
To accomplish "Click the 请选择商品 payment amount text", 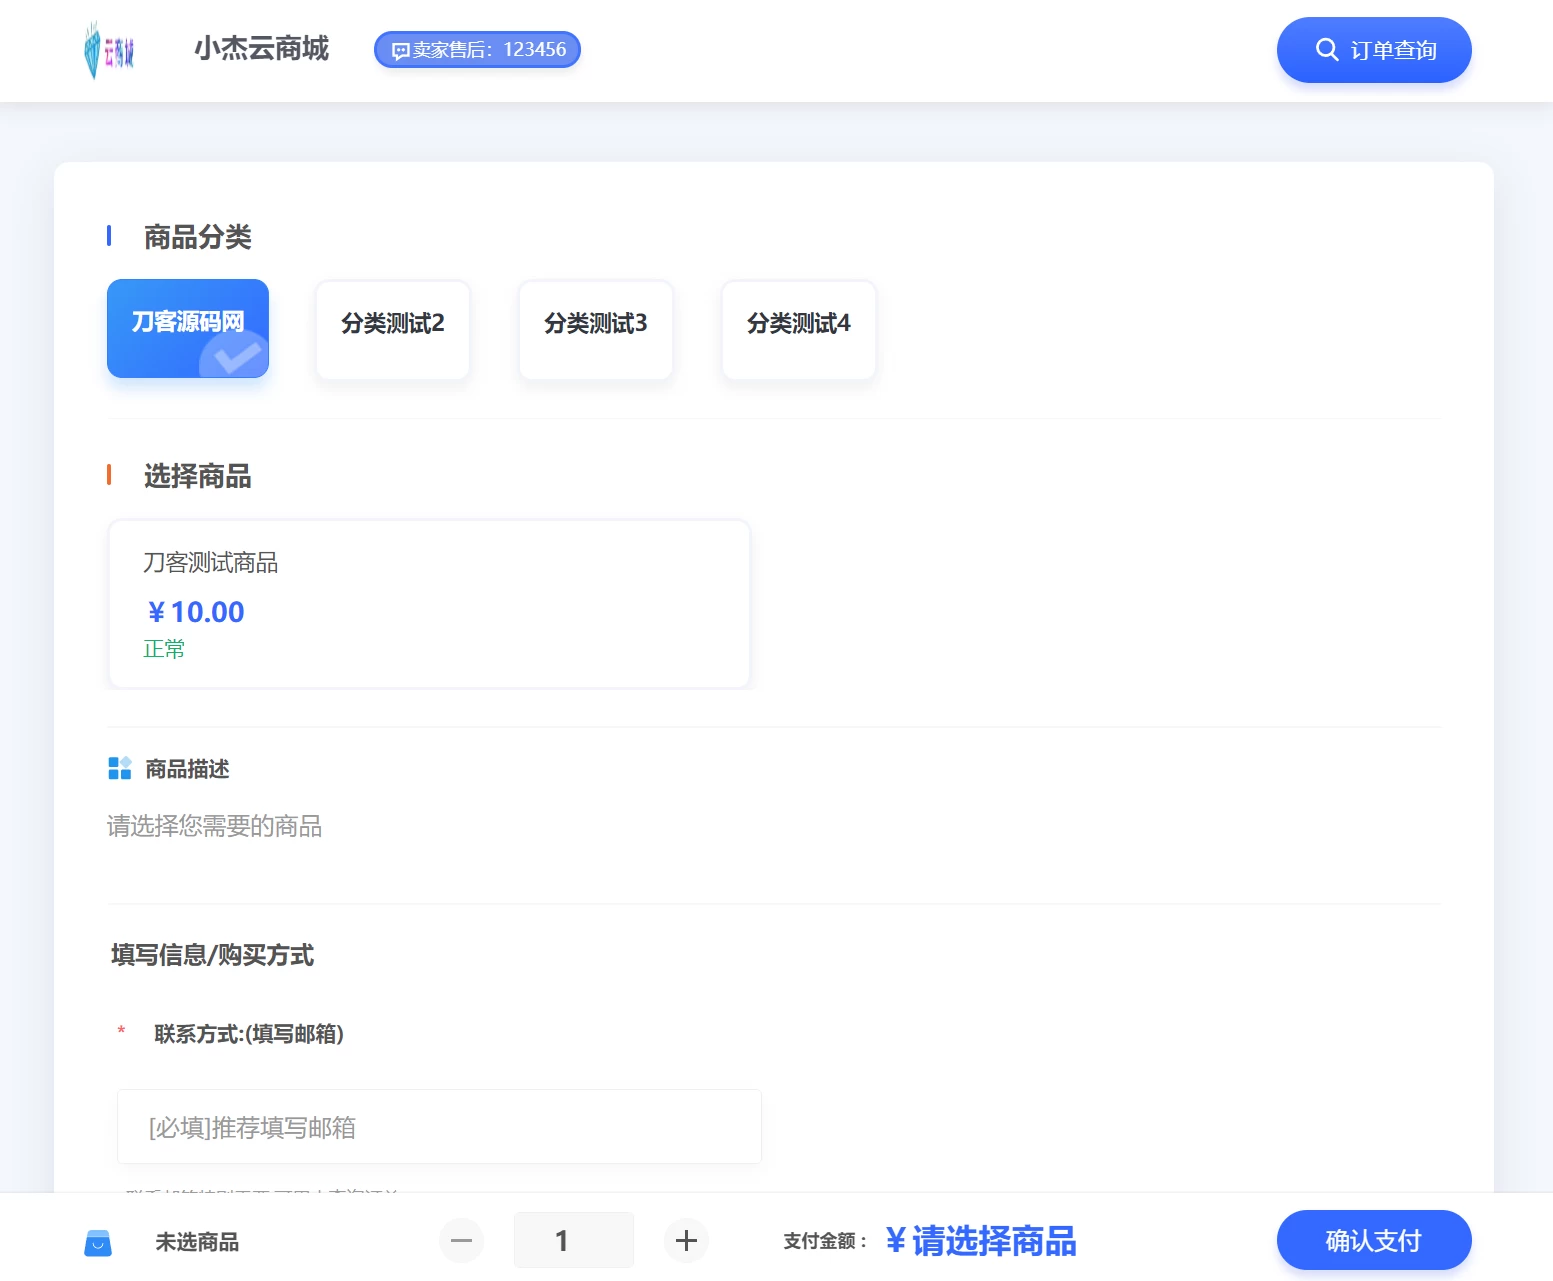I will tap(979, 1240).
